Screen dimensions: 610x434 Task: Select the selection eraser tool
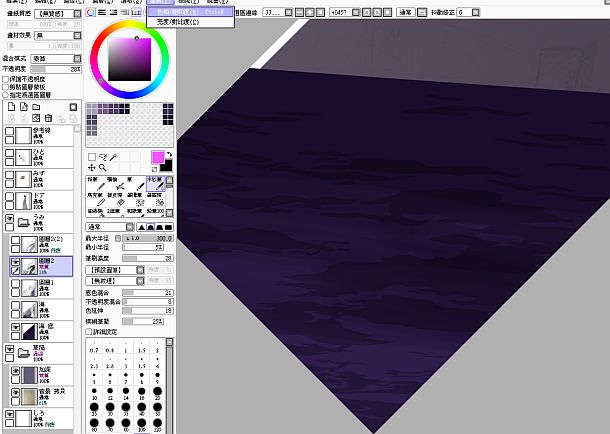pos(155,200)
